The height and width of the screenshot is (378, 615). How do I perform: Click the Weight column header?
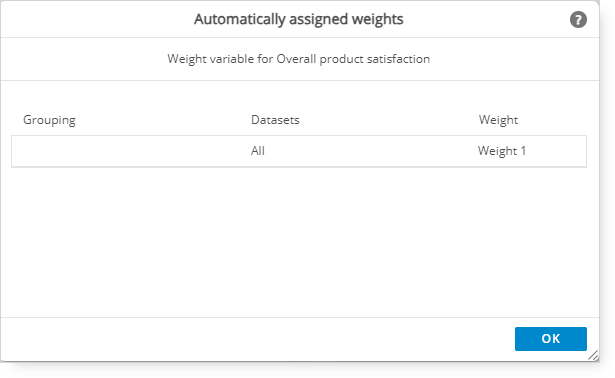[x=498, y=120]
